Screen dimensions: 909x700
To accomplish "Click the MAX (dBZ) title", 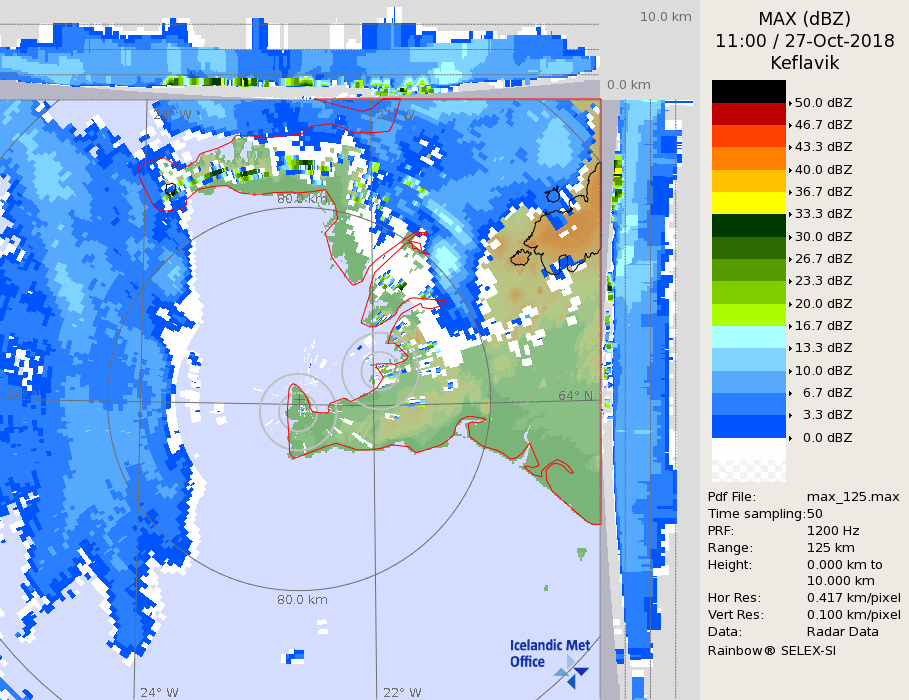I will (804, 19).
